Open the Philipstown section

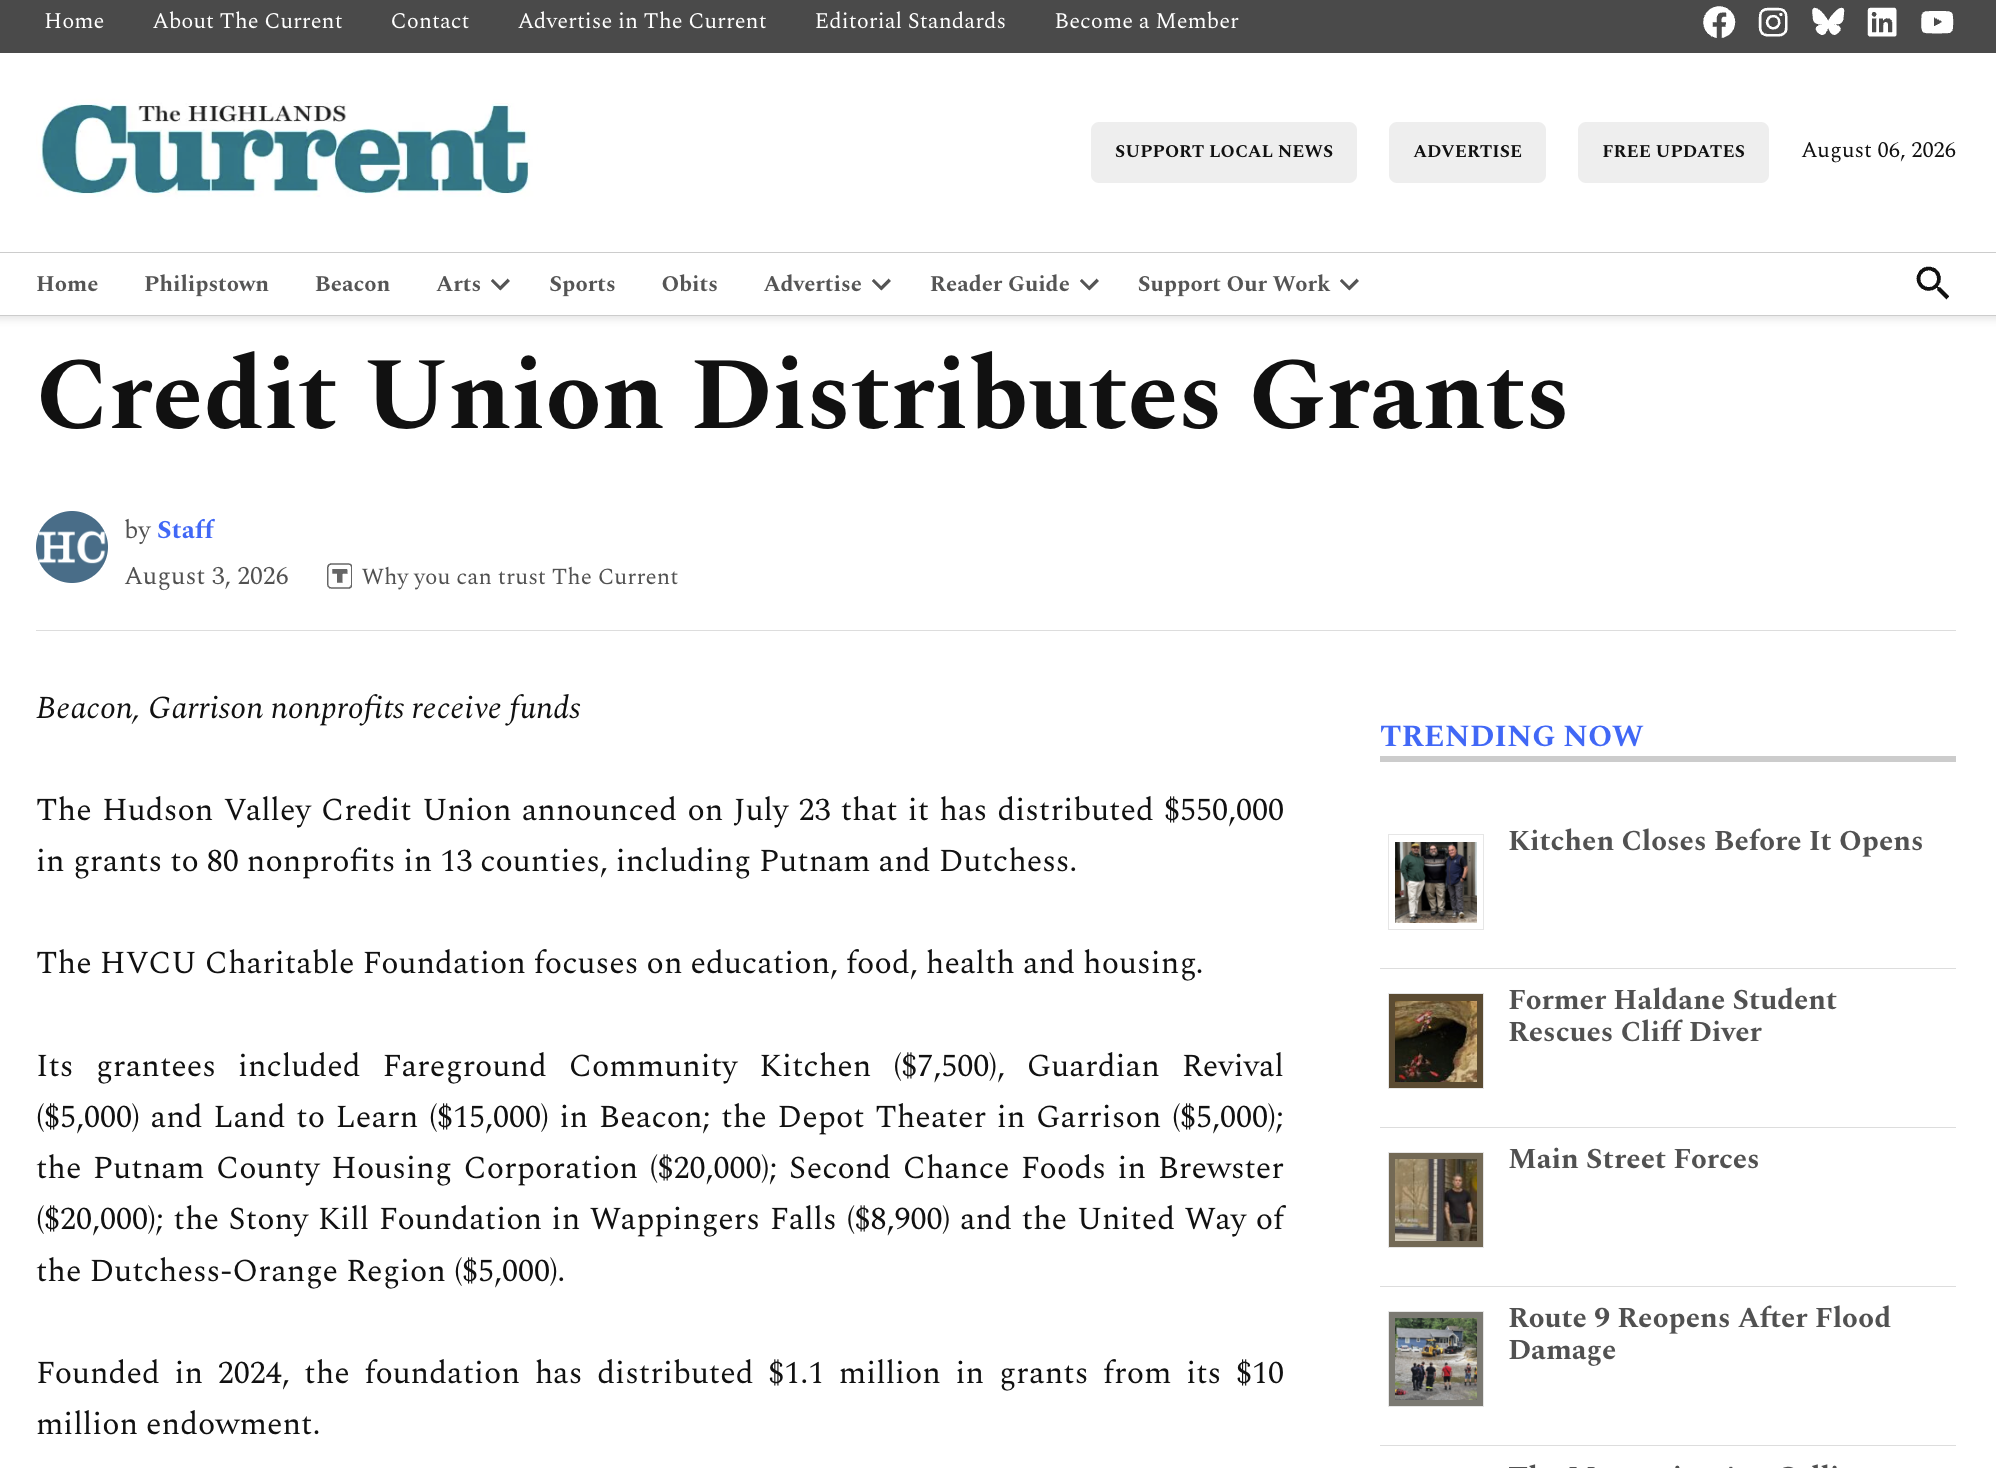(x=206, y=284)
